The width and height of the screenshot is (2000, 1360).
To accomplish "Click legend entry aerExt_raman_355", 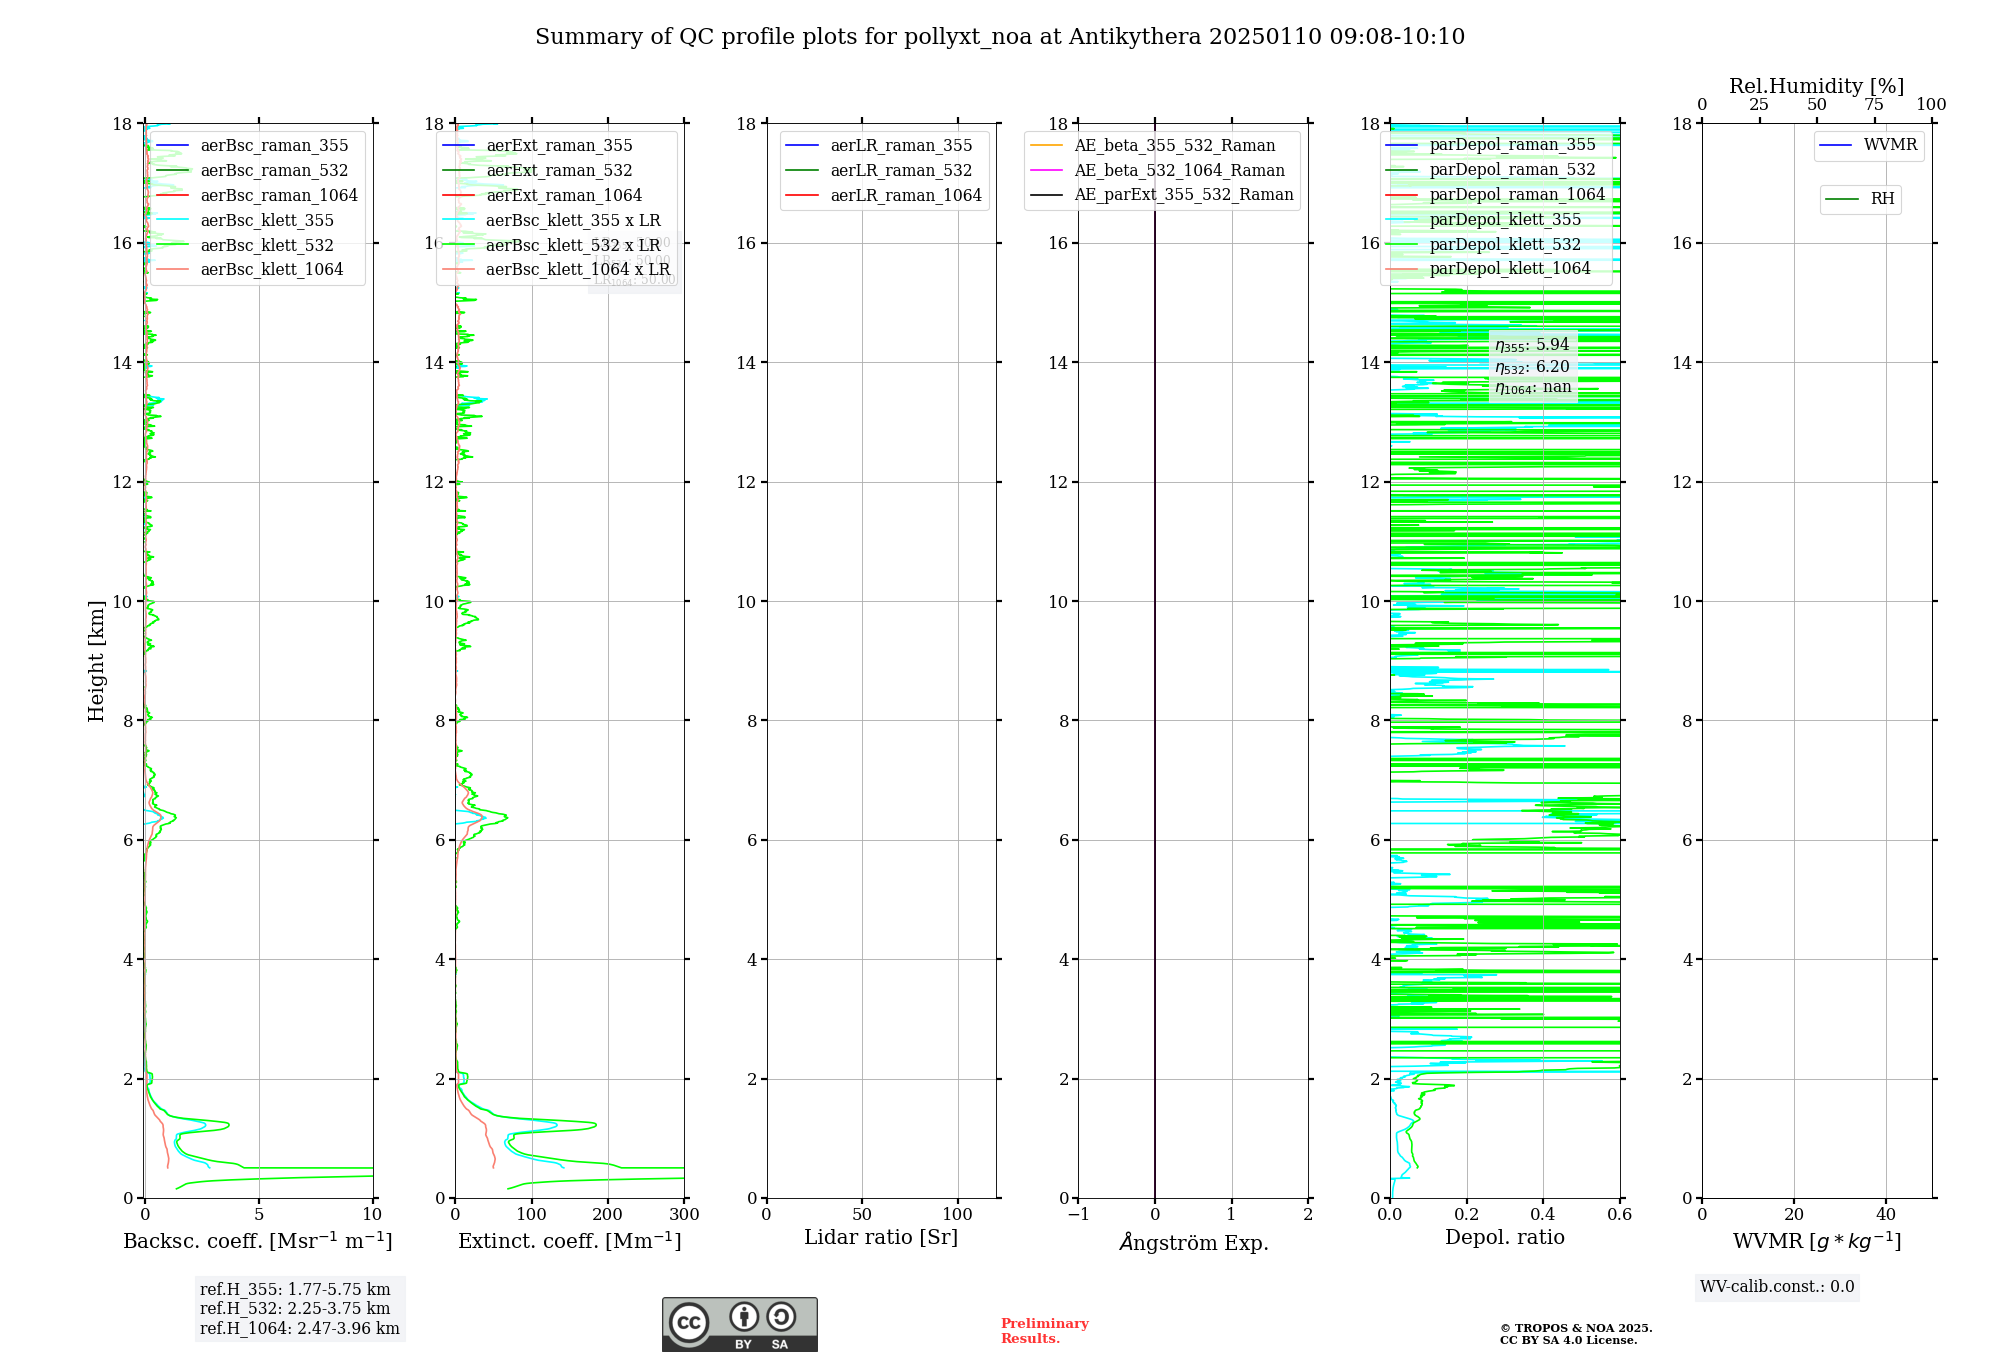I will click(537, 146).
